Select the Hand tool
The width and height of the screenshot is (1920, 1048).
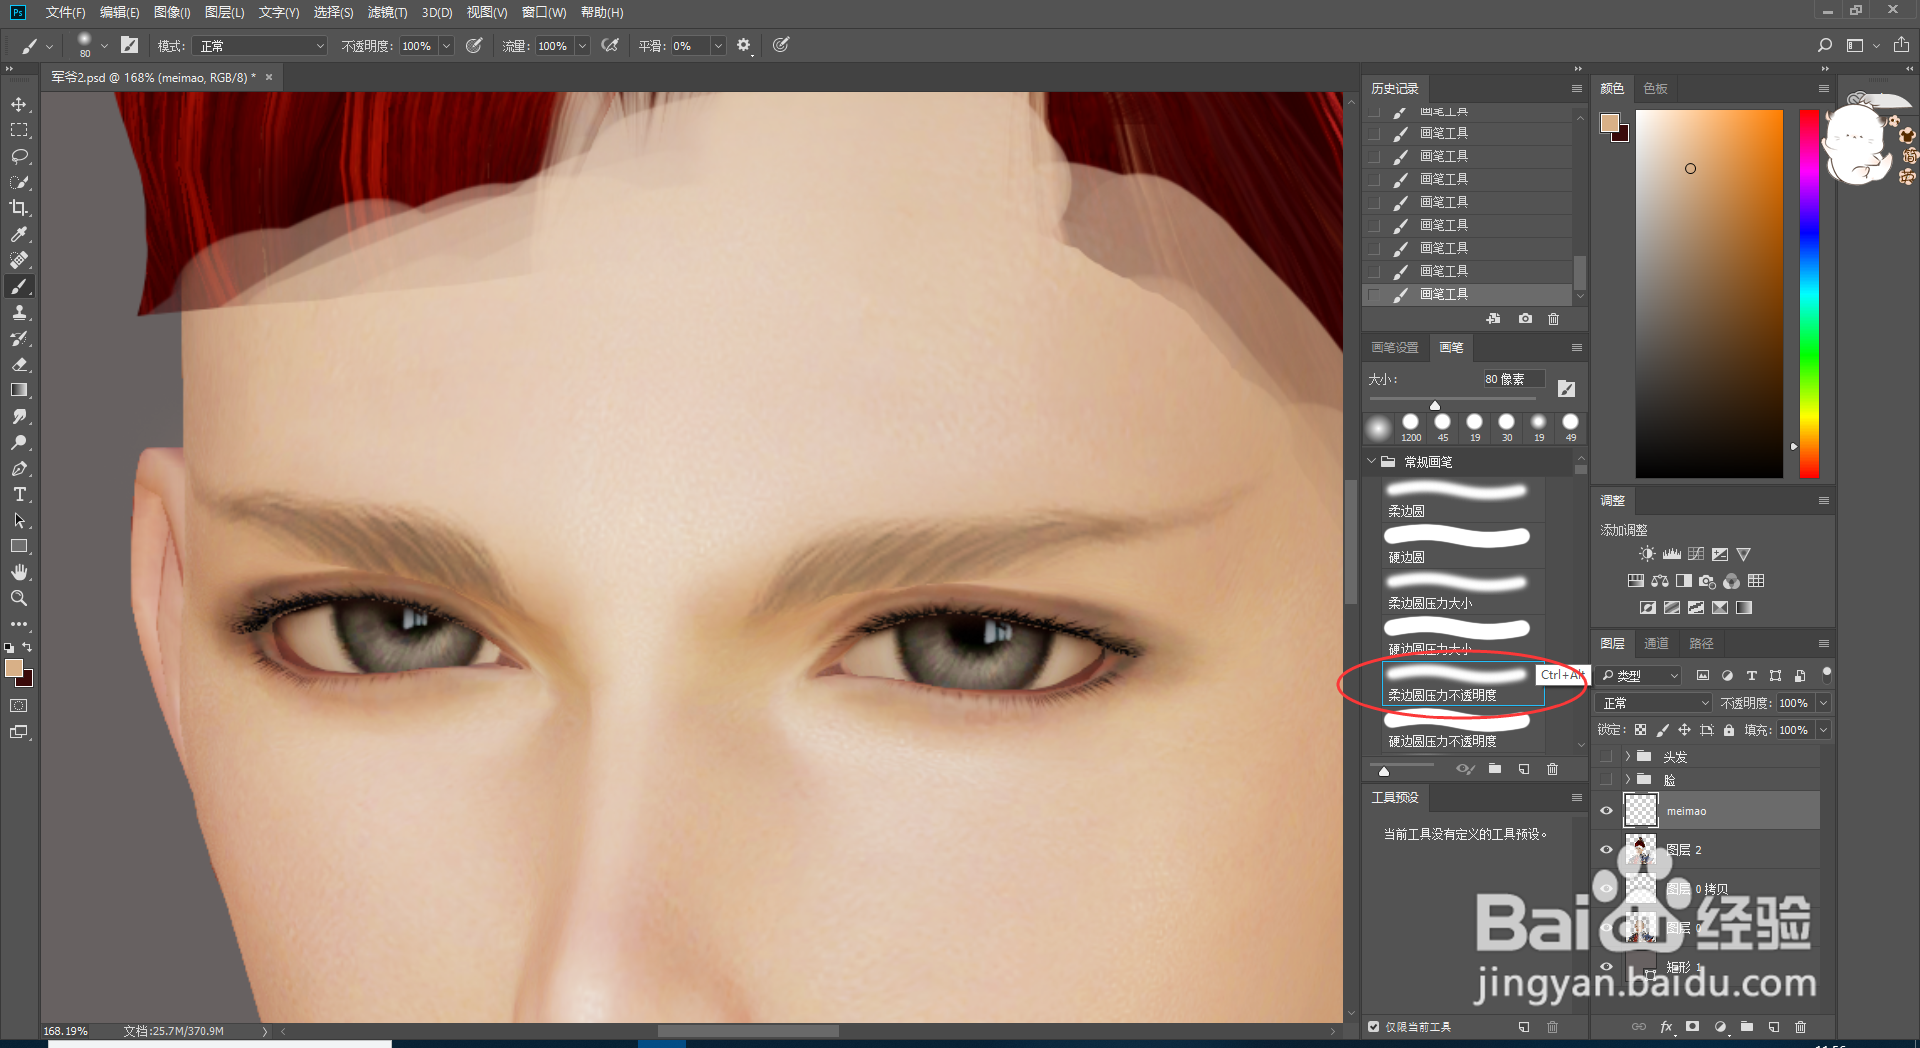tap(19, 572)
